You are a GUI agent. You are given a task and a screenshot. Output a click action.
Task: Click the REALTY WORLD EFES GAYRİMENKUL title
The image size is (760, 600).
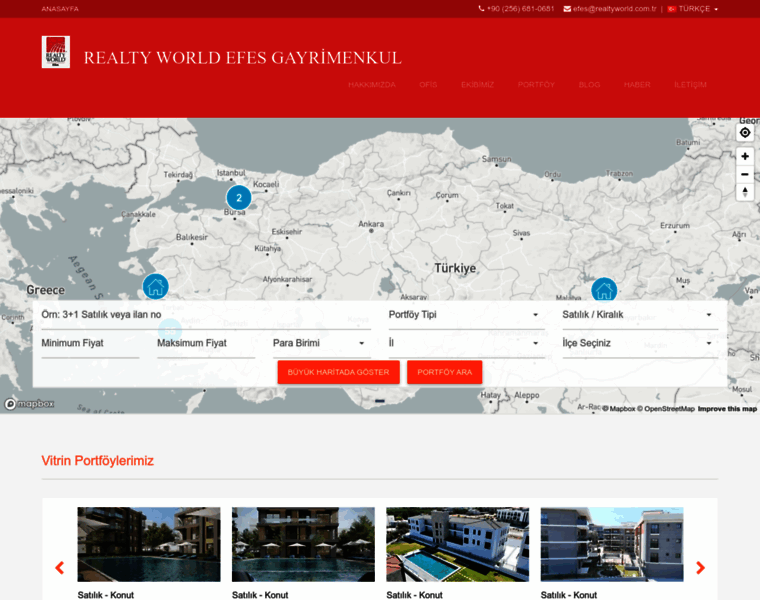coord(242,58)
